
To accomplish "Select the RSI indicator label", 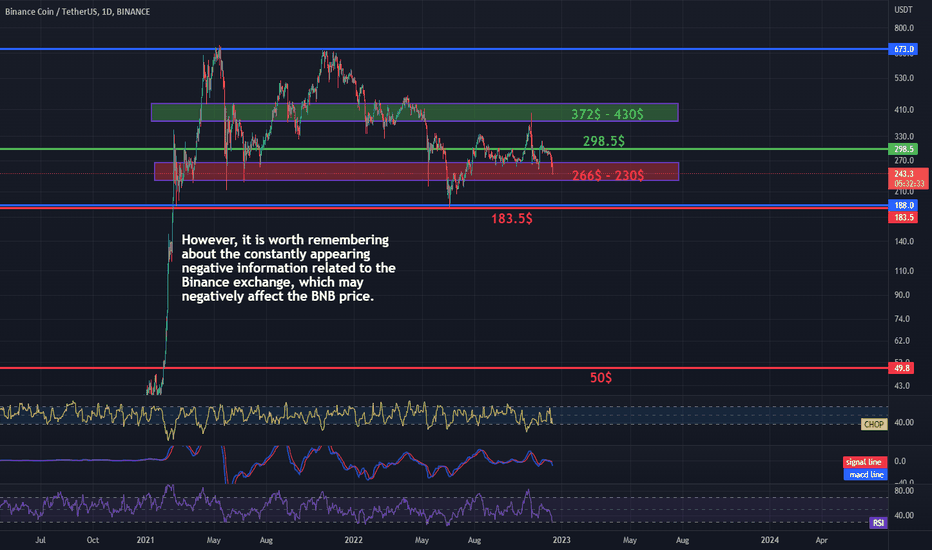I will (x=878, y=523).
